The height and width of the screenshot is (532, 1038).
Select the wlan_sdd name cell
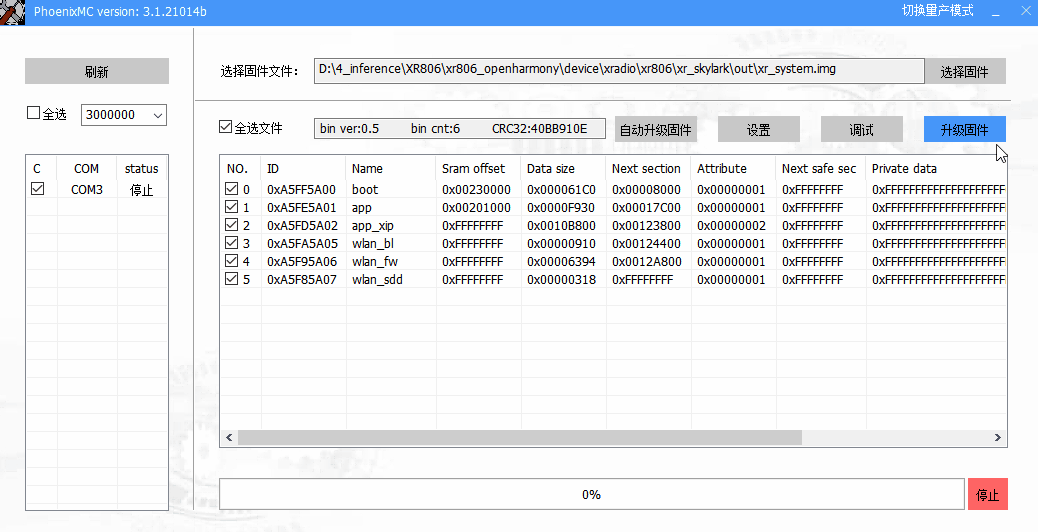(x=391, y=279)
